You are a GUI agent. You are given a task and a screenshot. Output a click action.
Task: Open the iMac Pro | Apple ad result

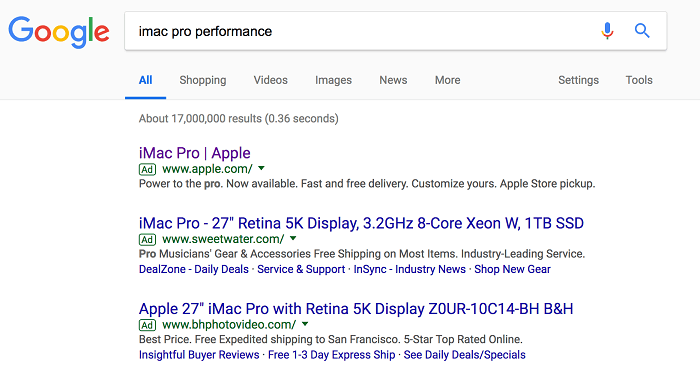point(195,153)
